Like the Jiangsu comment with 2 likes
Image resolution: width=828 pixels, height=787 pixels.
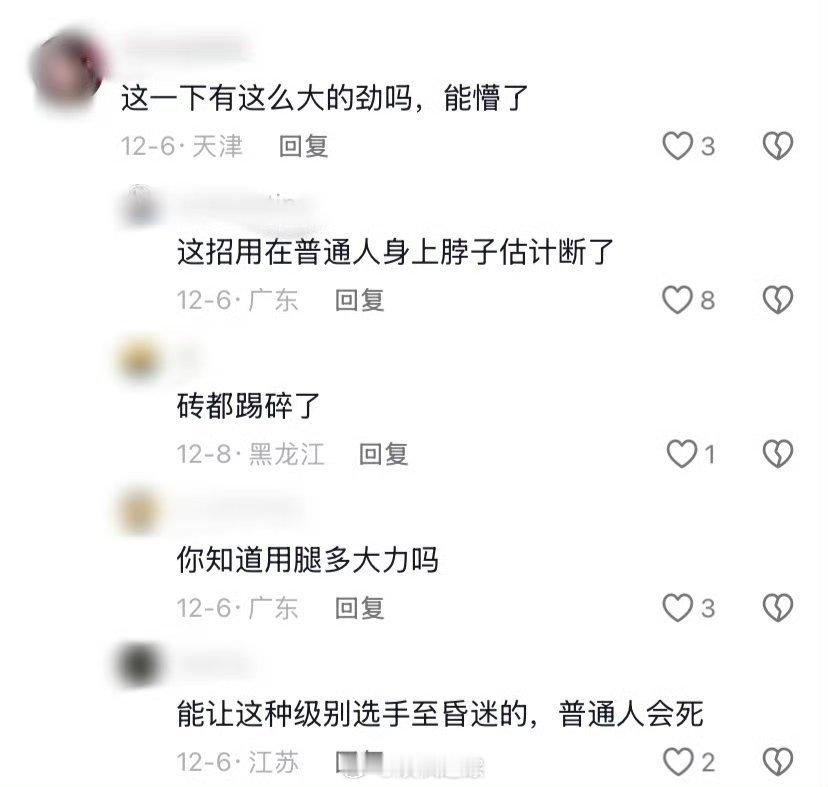pyautogui.click(x=678, y=762)
